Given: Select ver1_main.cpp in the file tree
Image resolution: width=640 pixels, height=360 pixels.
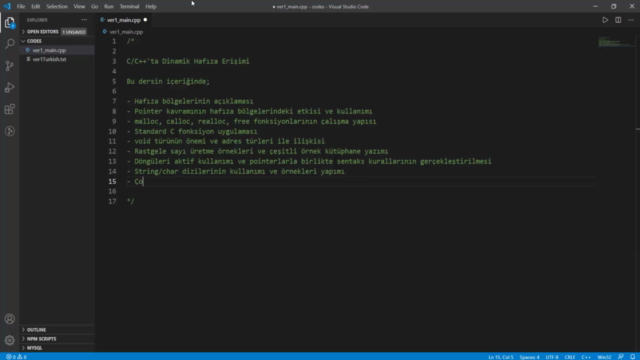Looking at the screenshot, I should (49, 50).
